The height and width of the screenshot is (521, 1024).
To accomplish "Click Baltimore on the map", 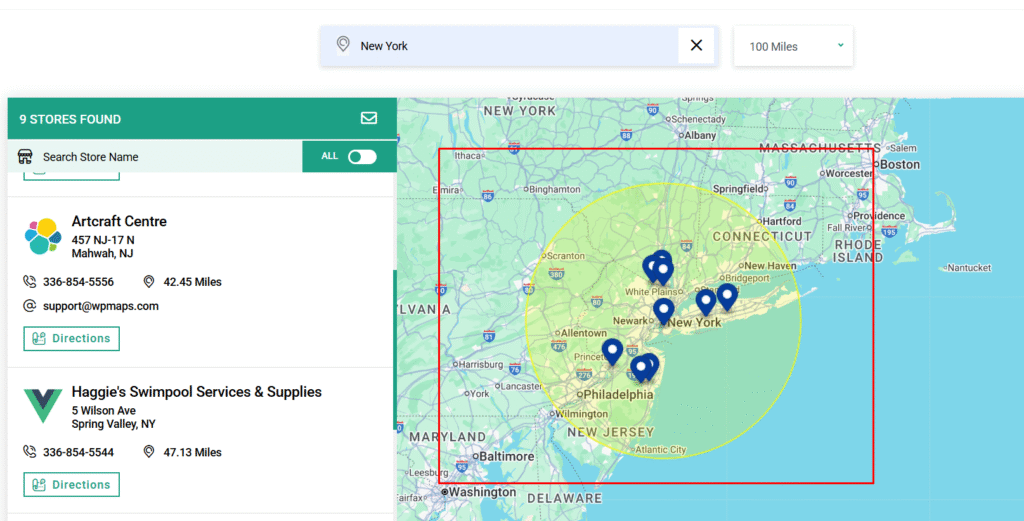I will coord(508,456).
